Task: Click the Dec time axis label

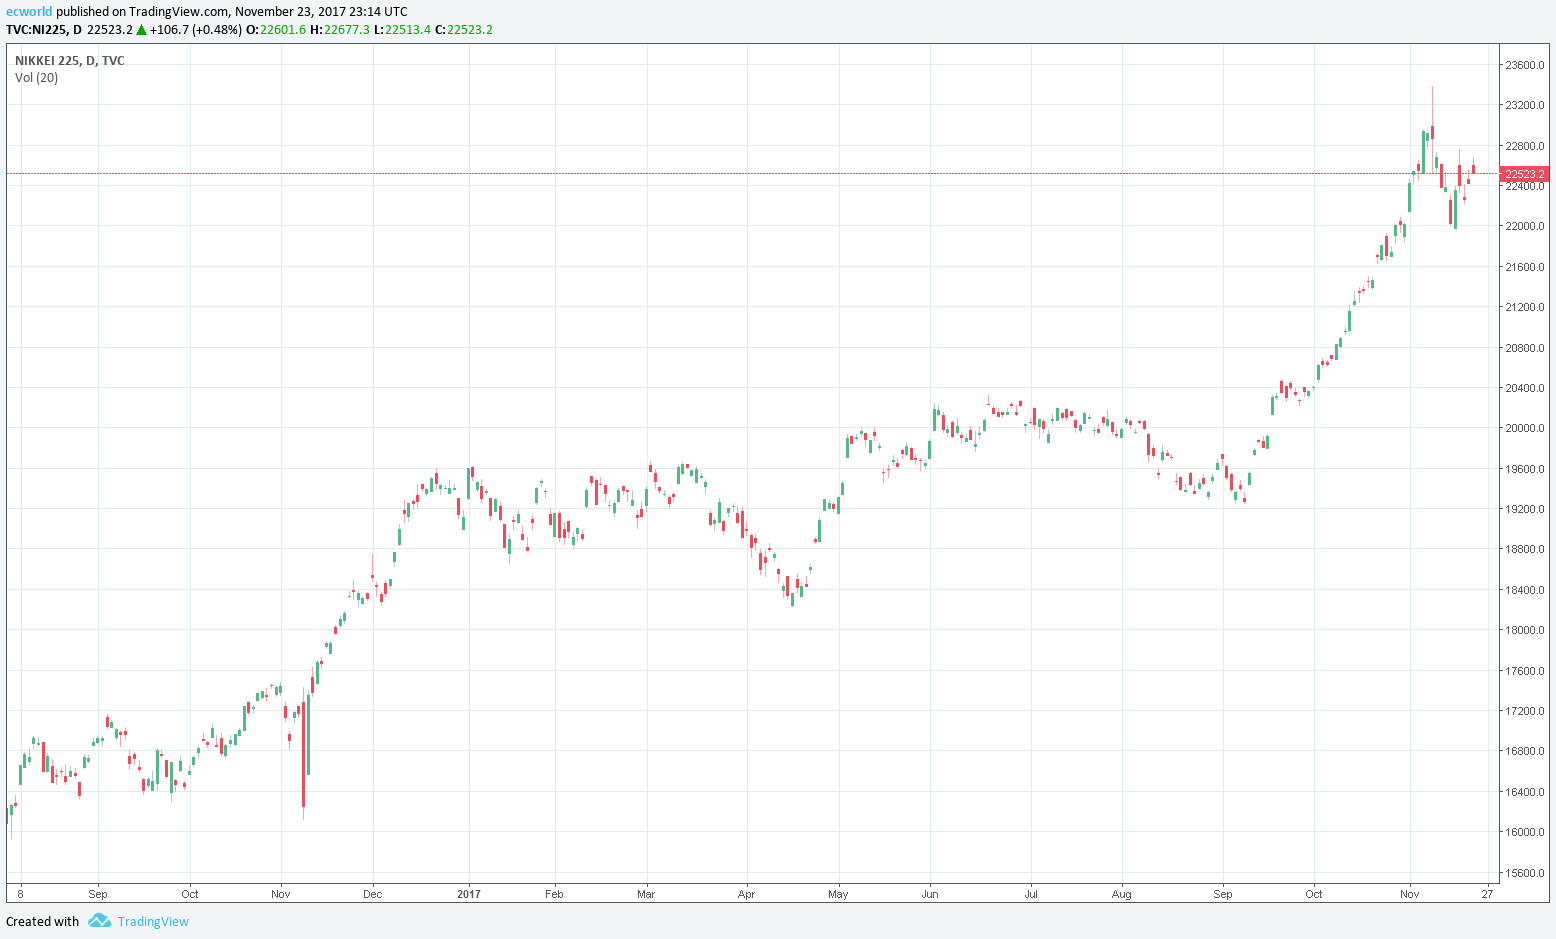Action: point(373,894)
